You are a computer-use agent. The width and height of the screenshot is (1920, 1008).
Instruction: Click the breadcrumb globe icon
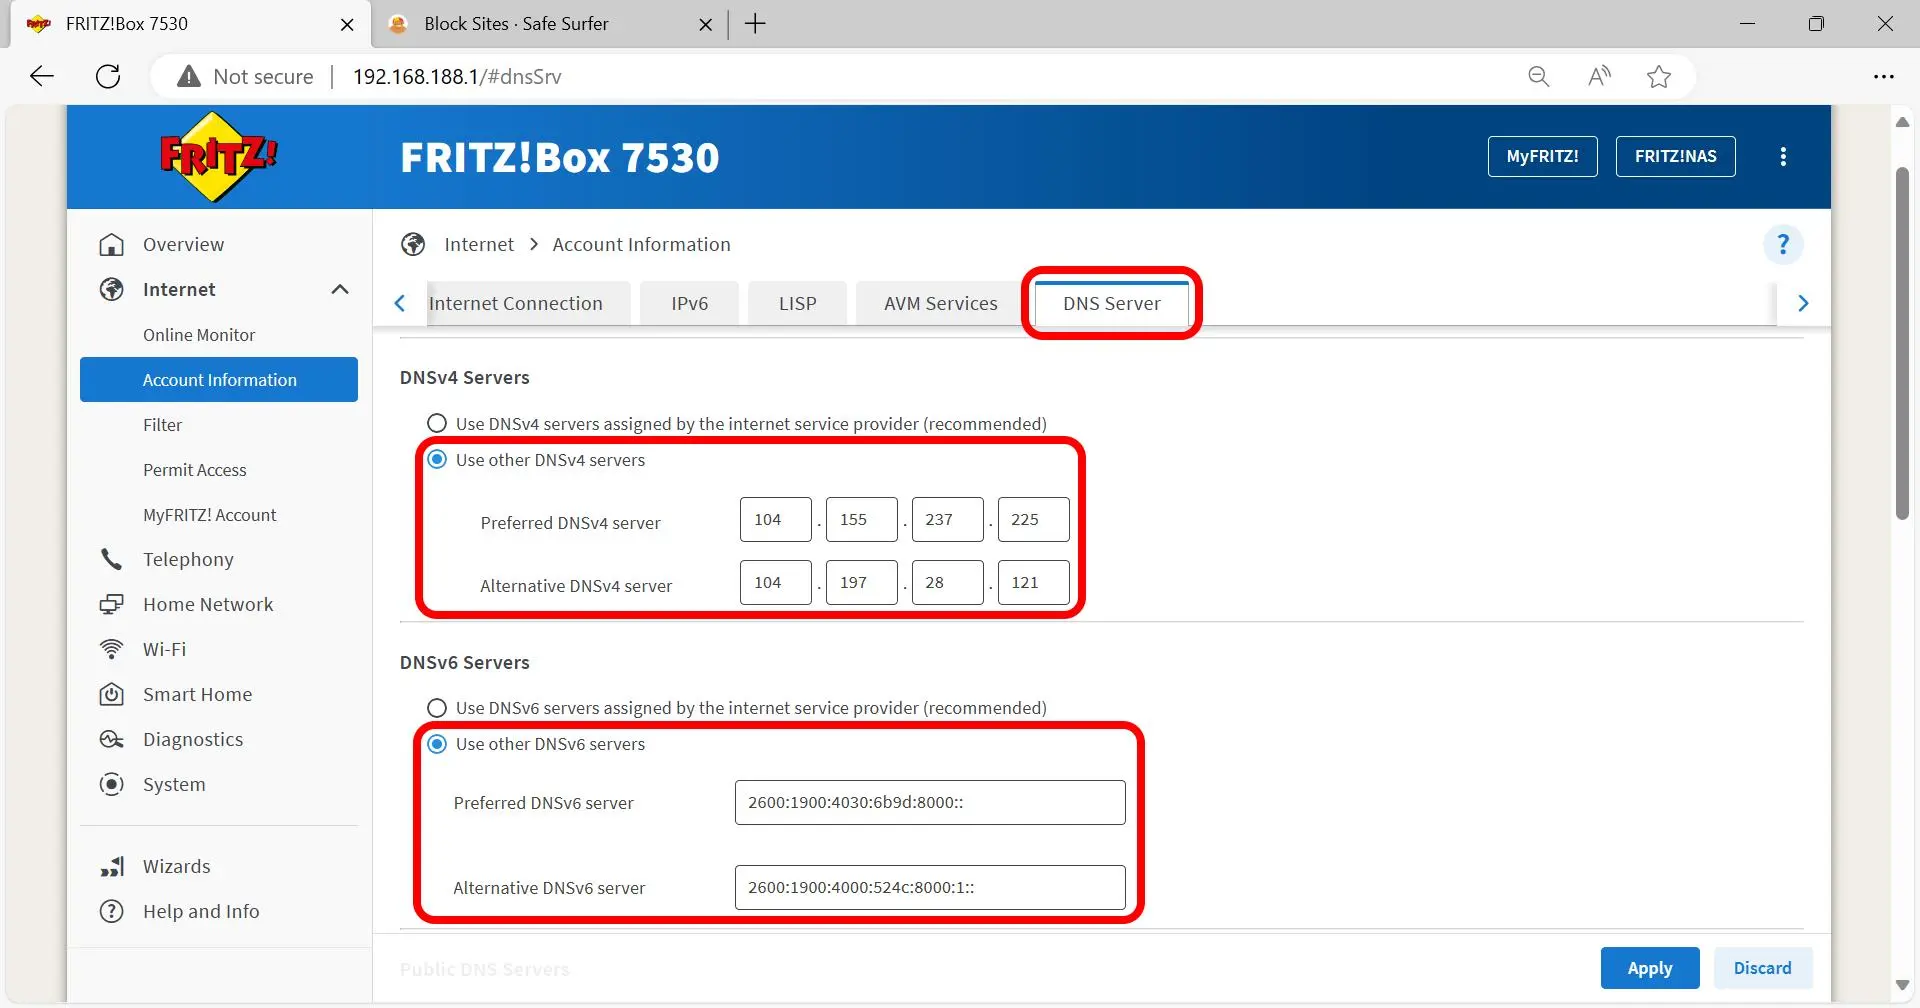point(413,245)
